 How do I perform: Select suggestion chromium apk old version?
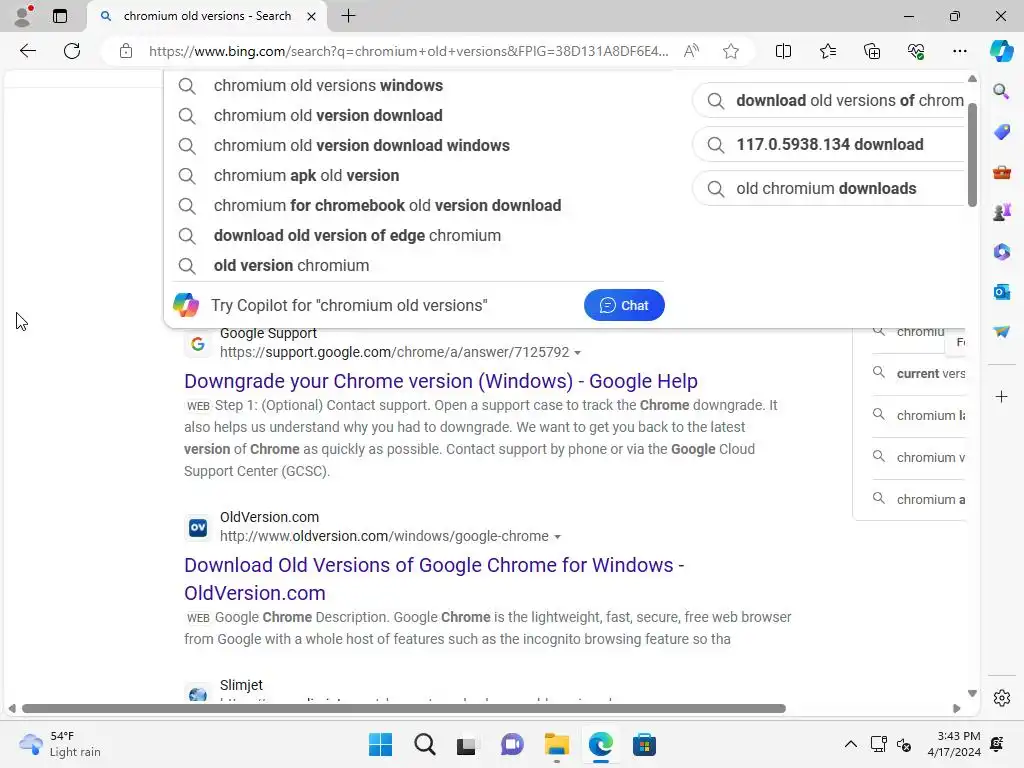(x=418, y=176)
